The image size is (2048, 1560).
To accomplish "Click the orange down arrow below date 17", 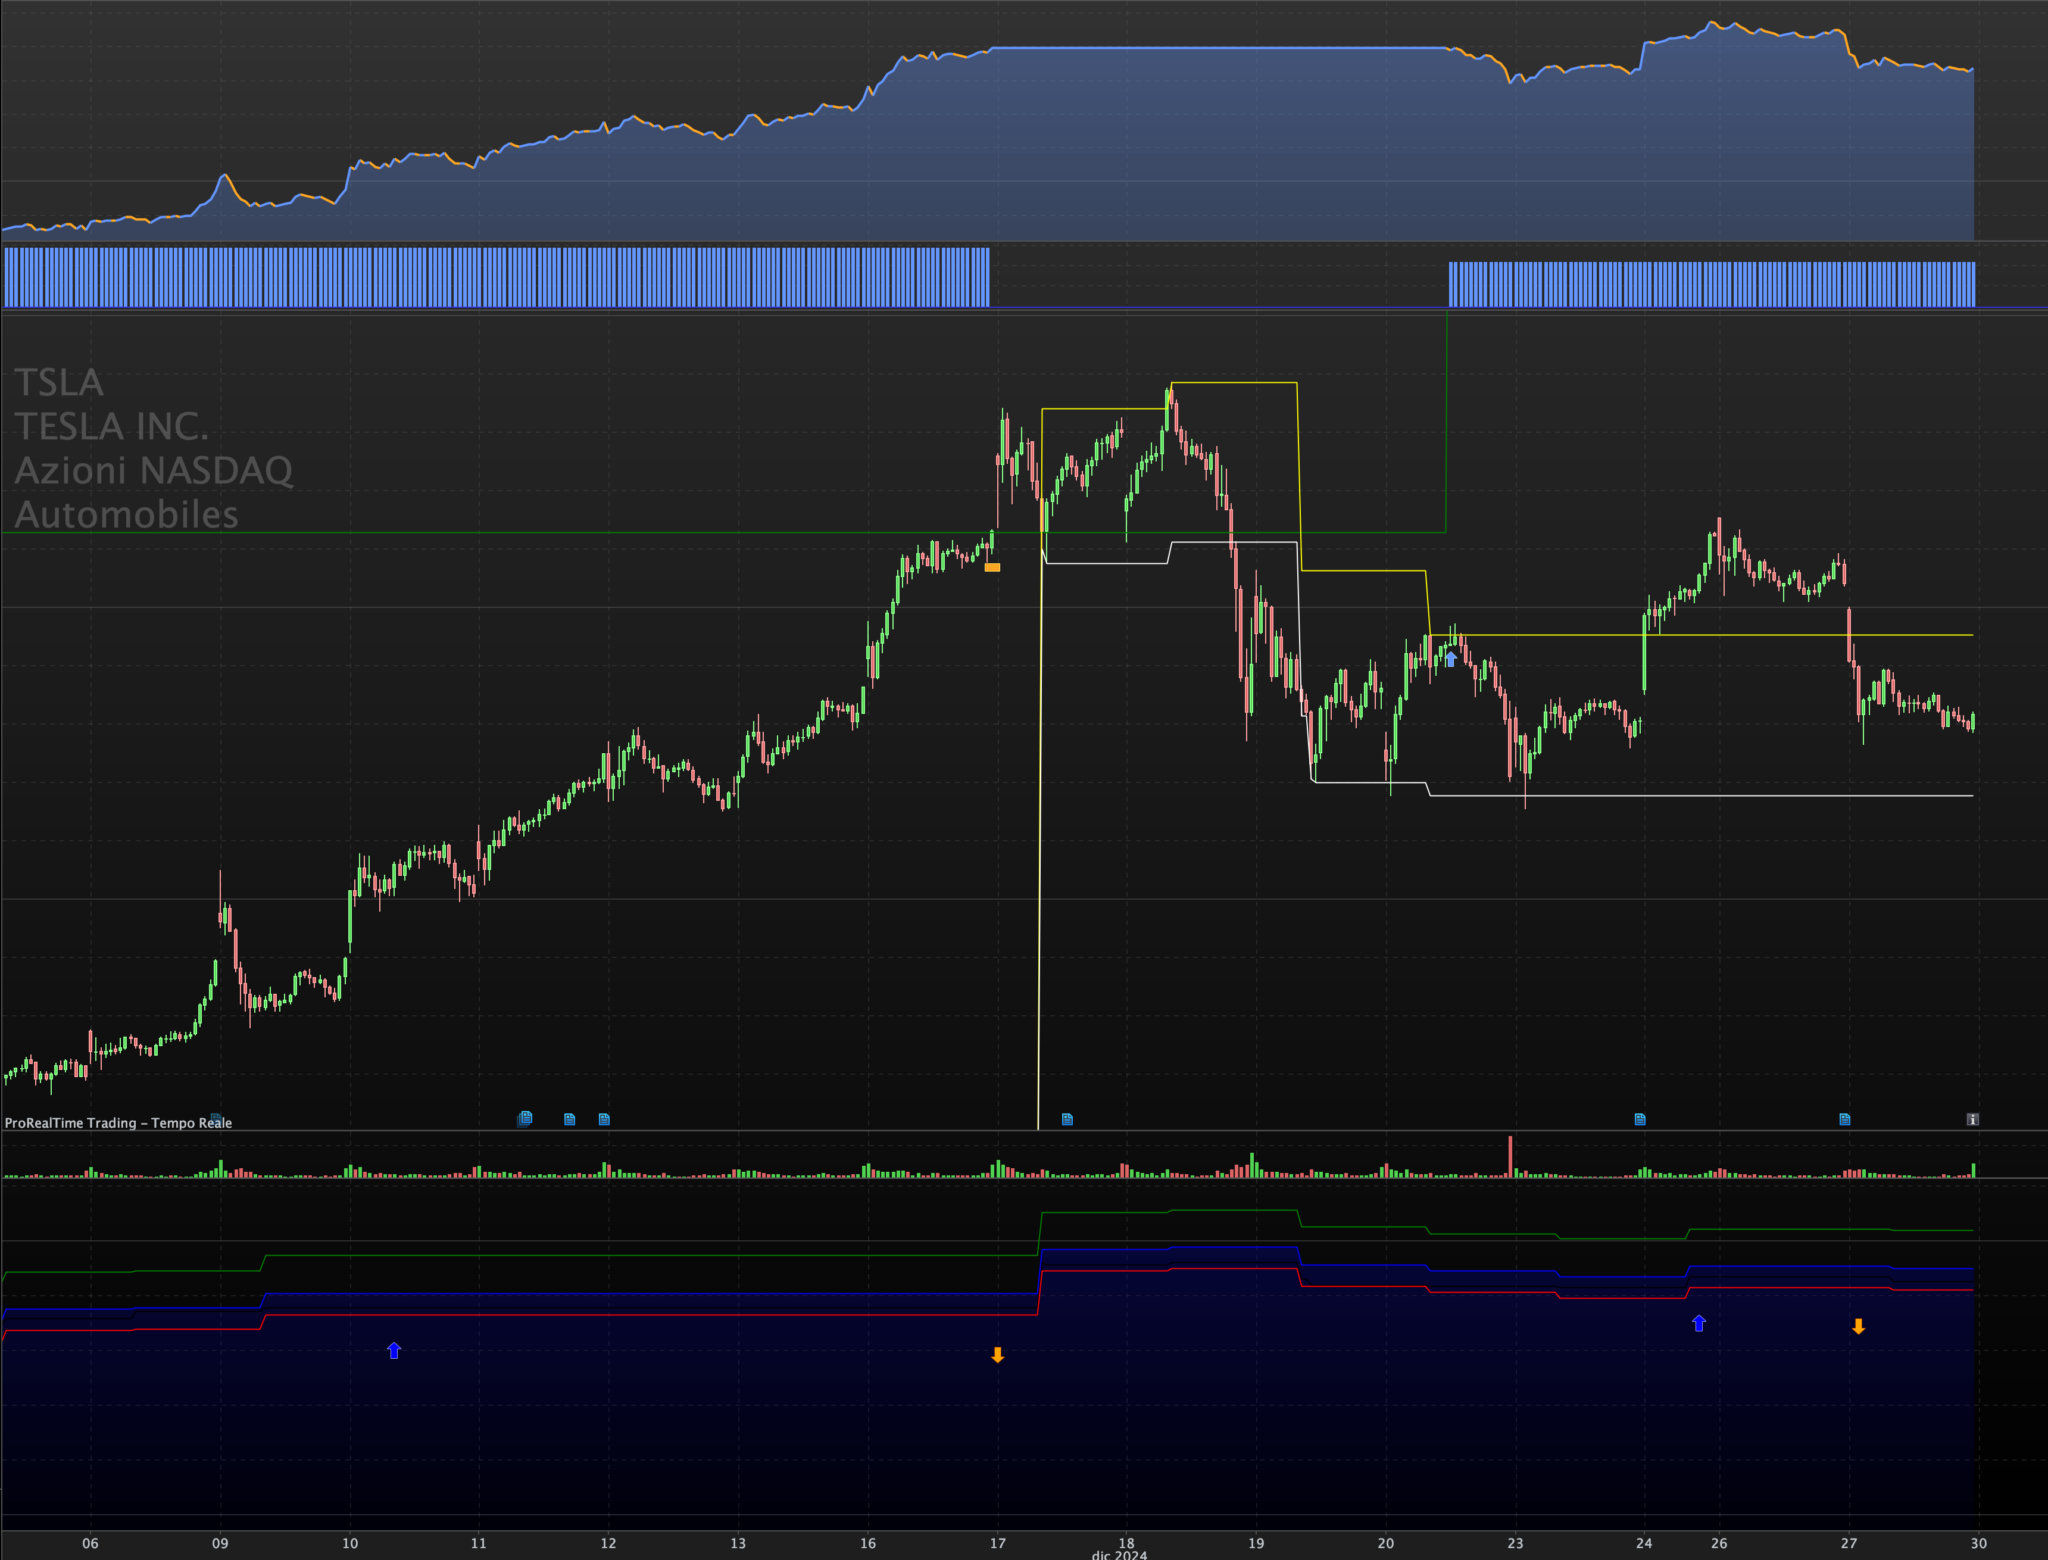I will (x=997, y=1355).
